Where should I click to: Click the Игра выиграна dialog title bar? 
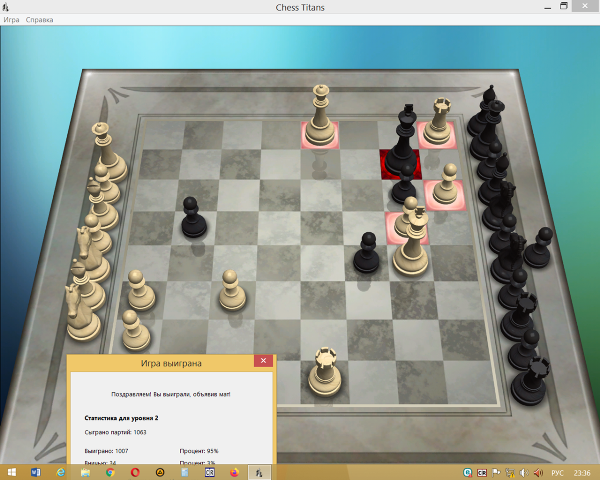pos(160,361)
